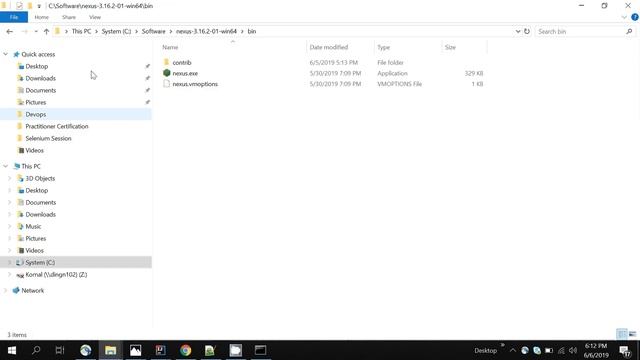The width and height of the screenshot is (640, 360).
Task: Sort files by Size column
Action: 450,47
